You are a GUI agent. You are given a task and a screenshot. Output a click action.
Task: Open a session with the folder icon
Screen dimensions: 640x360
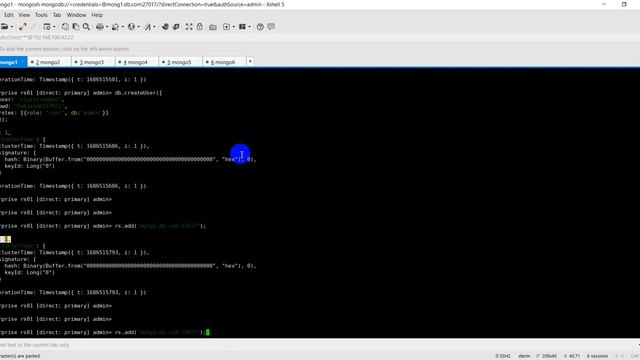[x=4, y=27]
